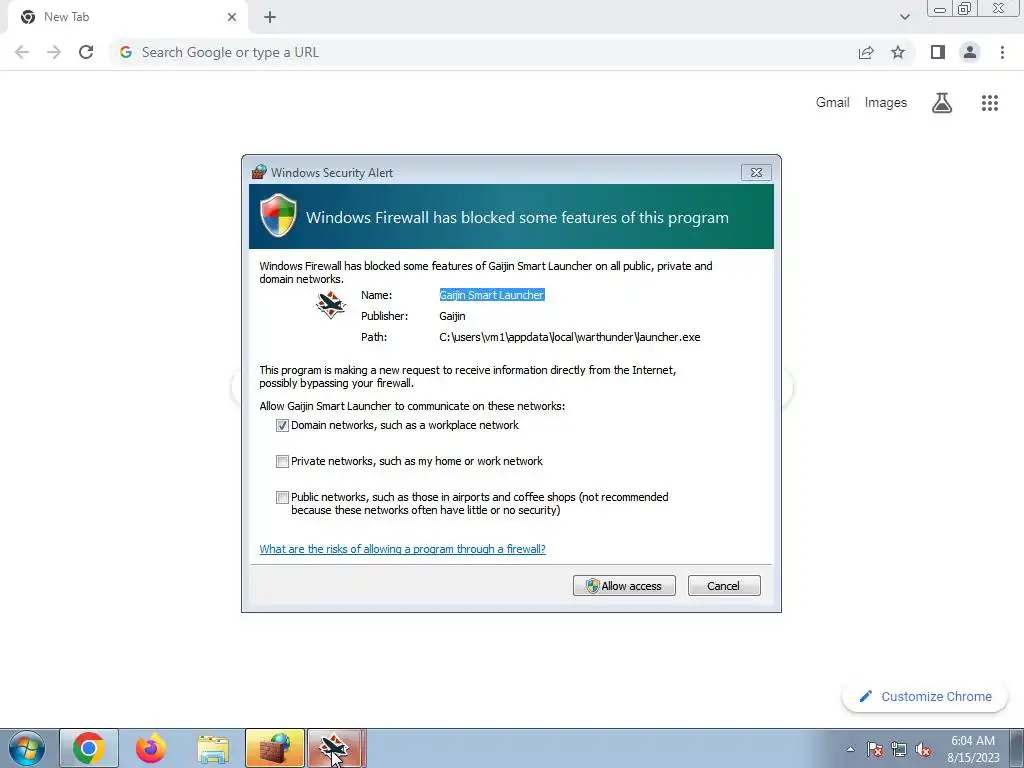This screenshot has height=768, width=1024.
Task: Open Google Images link
Action: [x=886, y=103]
